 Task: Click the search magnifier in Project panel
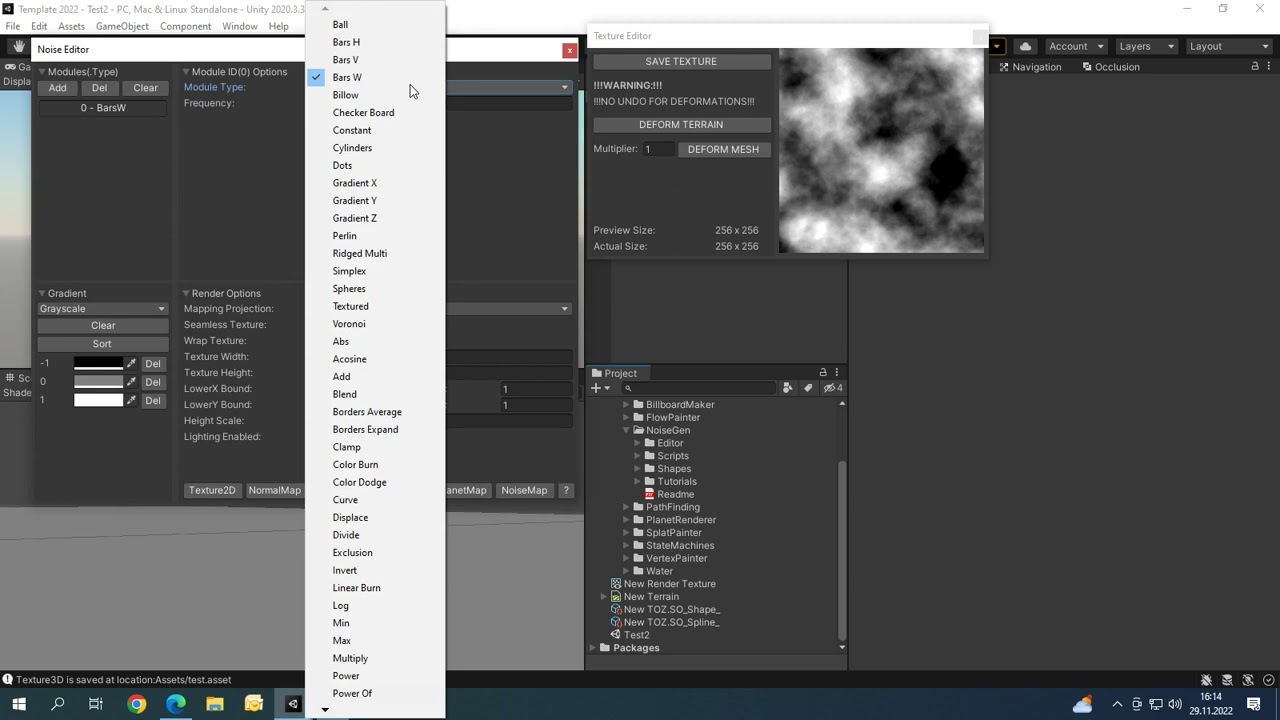(x=628, y=387)
